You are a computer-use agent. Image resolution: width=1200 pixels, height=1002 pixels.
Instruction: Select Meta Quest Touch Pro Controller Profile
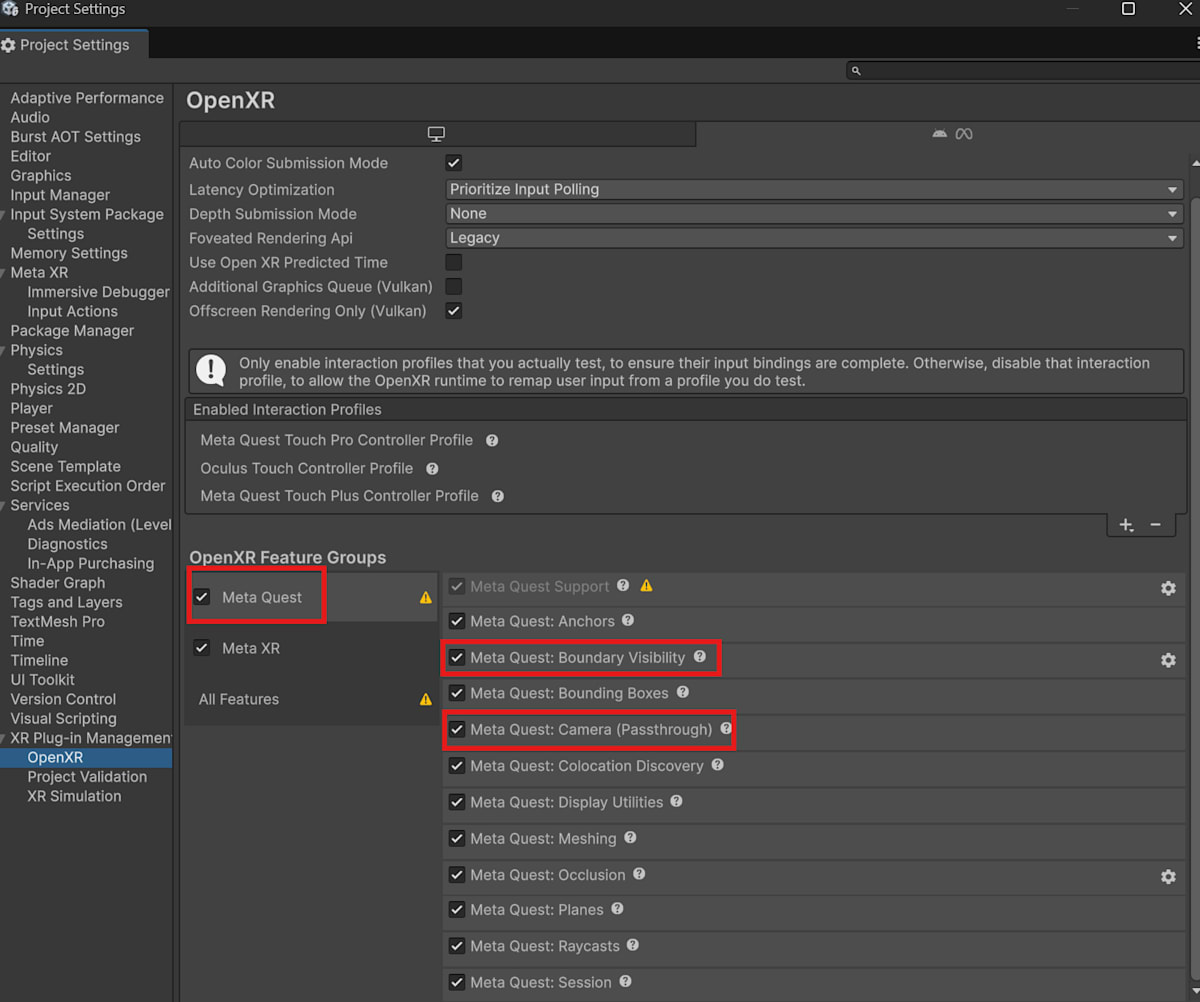336,440
